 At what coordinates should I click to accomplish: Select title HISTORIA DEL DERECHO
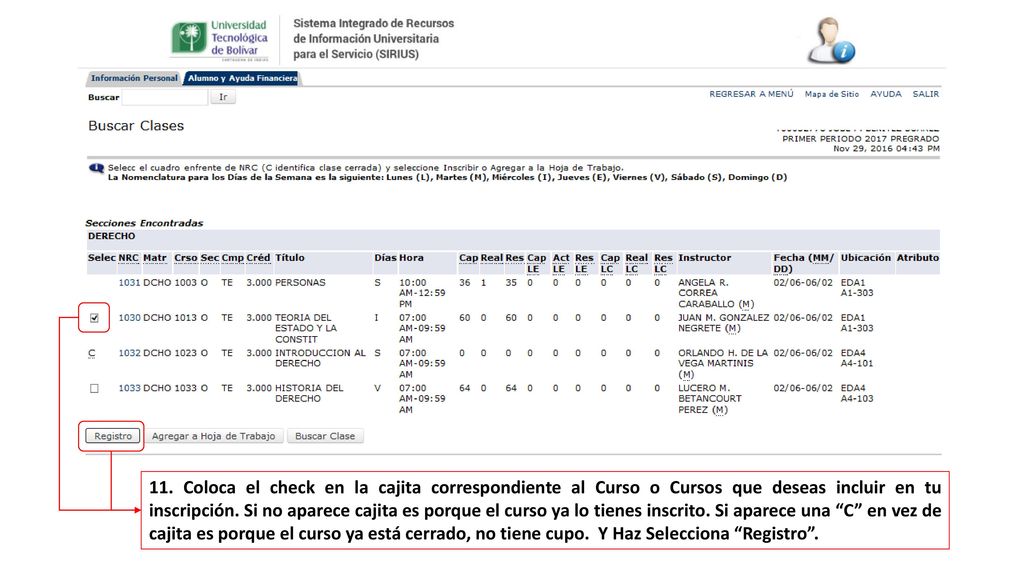click(309, 394)
